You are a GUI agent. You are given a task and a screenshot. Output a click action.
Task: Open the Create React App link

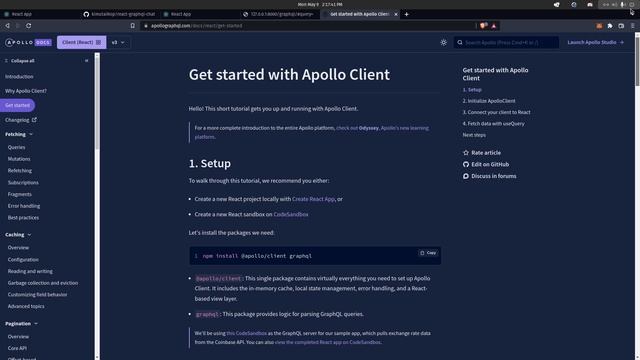coord(313,199)
